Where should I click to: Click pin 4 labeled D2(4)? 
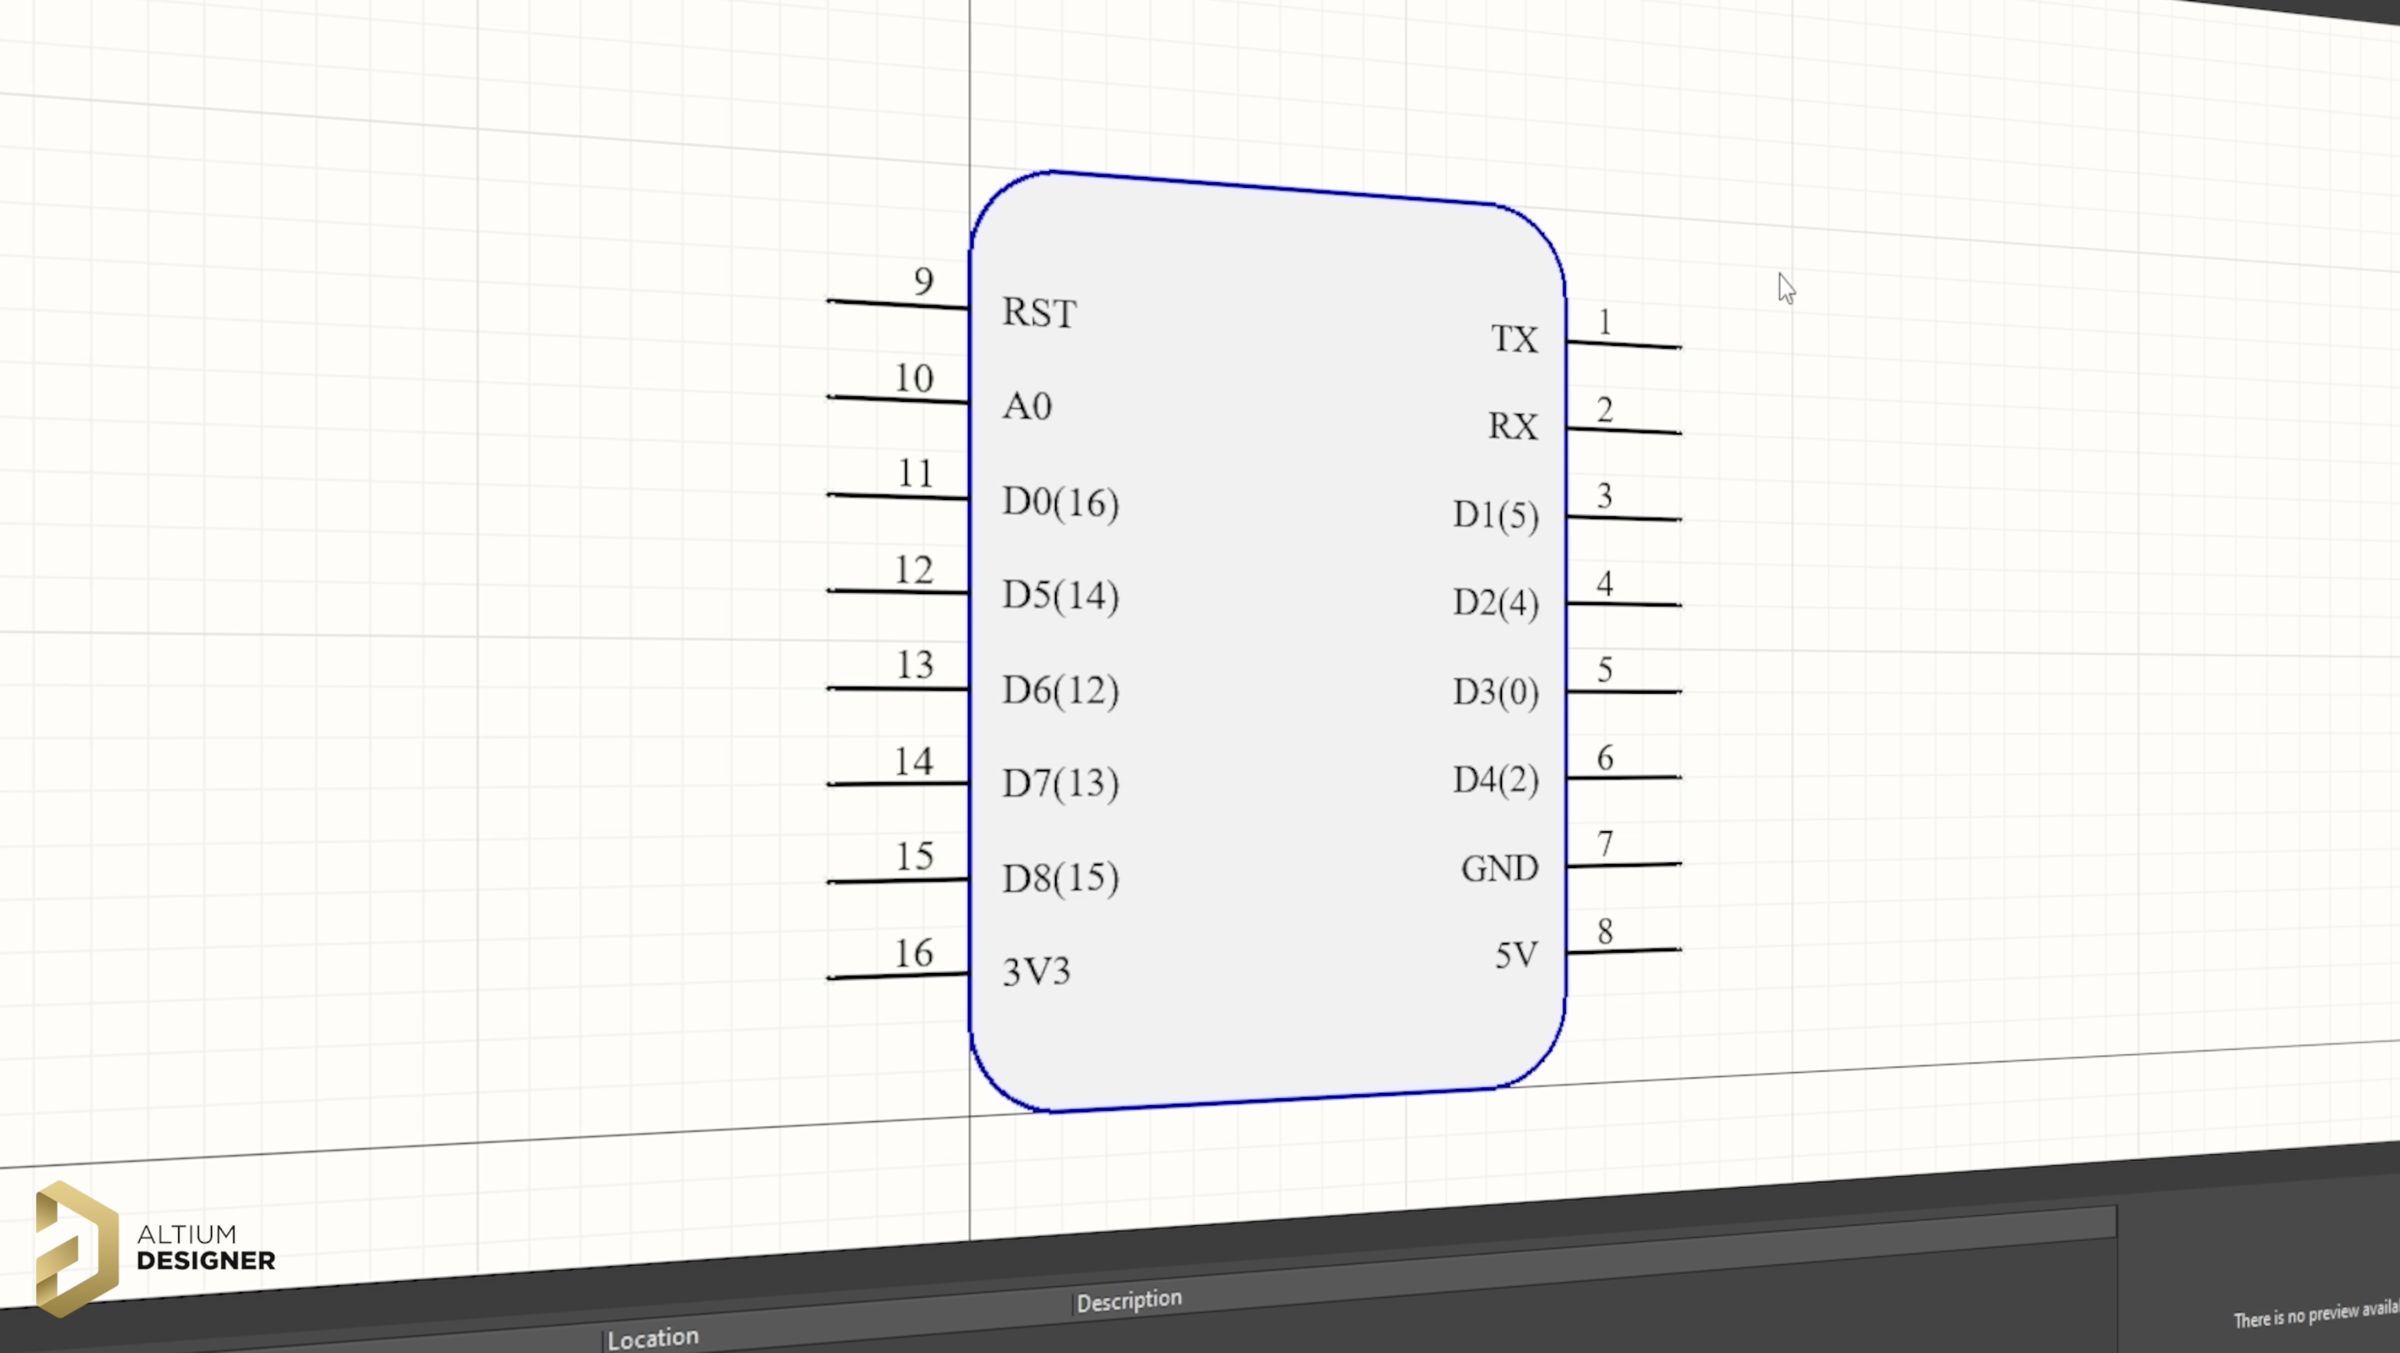(1624, 604)
